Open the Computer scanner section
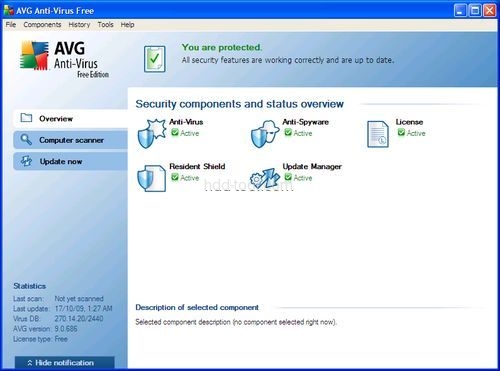500x371 pixels. click(x=71, y=140)
